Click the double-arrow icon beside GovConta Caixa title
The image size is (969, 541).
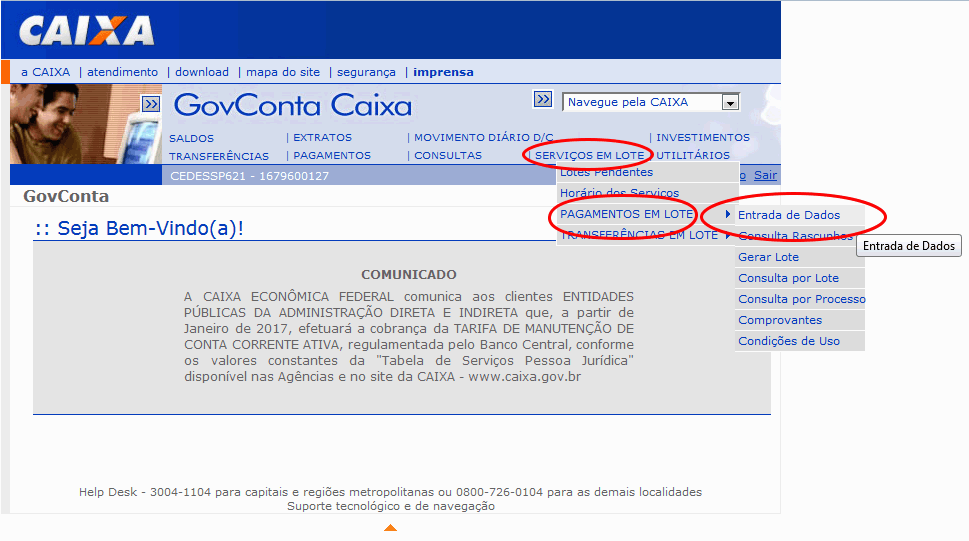tap(151, 104)
